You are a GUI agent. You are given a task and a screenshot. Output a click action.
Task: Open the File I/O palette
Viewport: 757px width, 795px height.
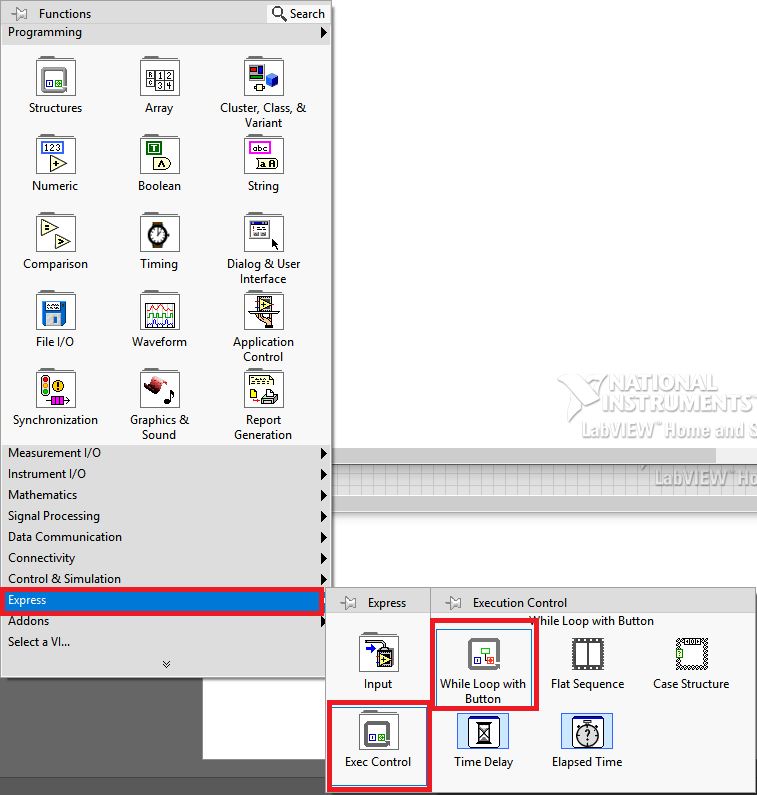pyautogui.click(x=56, y=312)
